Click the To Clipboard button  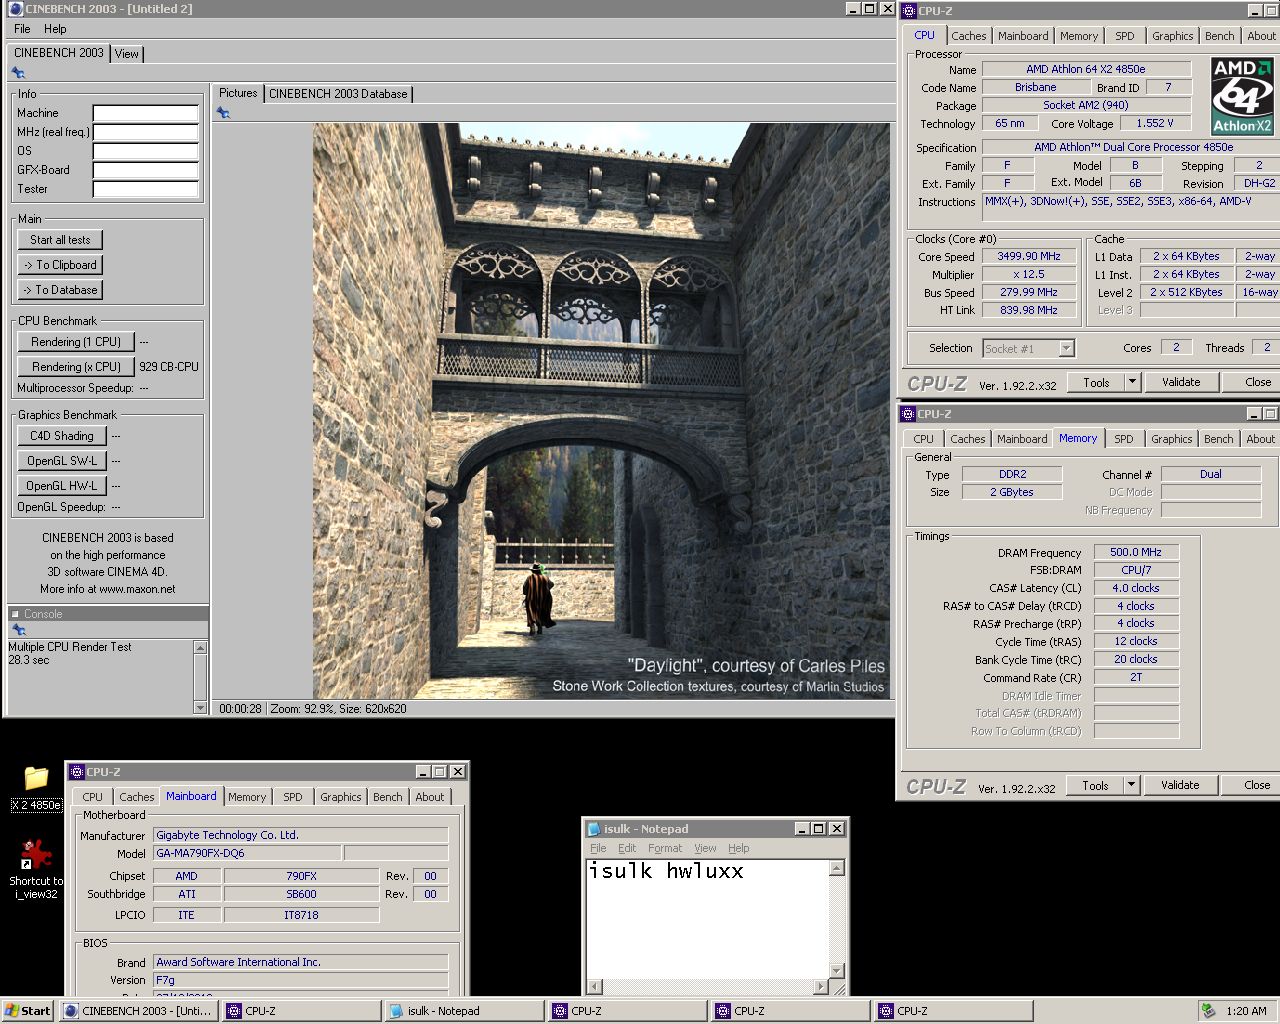point(60,265)
